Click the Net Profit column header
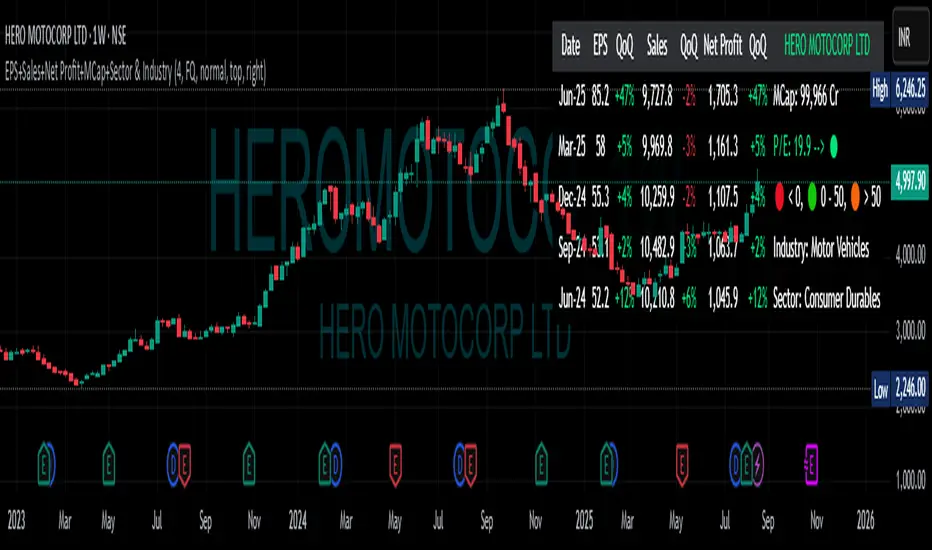This screenshot has width=932, height=550. (x=722, y=45)
